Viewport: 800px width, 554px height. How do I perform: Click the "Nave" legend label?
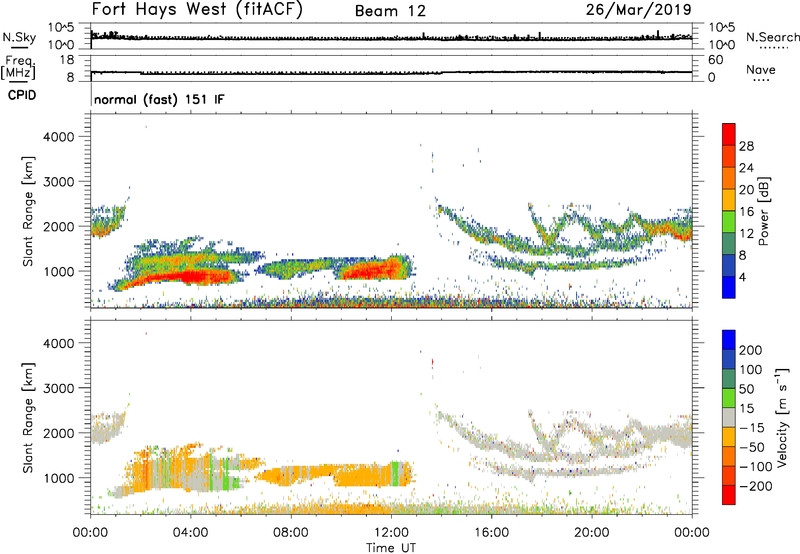(761, 70)
